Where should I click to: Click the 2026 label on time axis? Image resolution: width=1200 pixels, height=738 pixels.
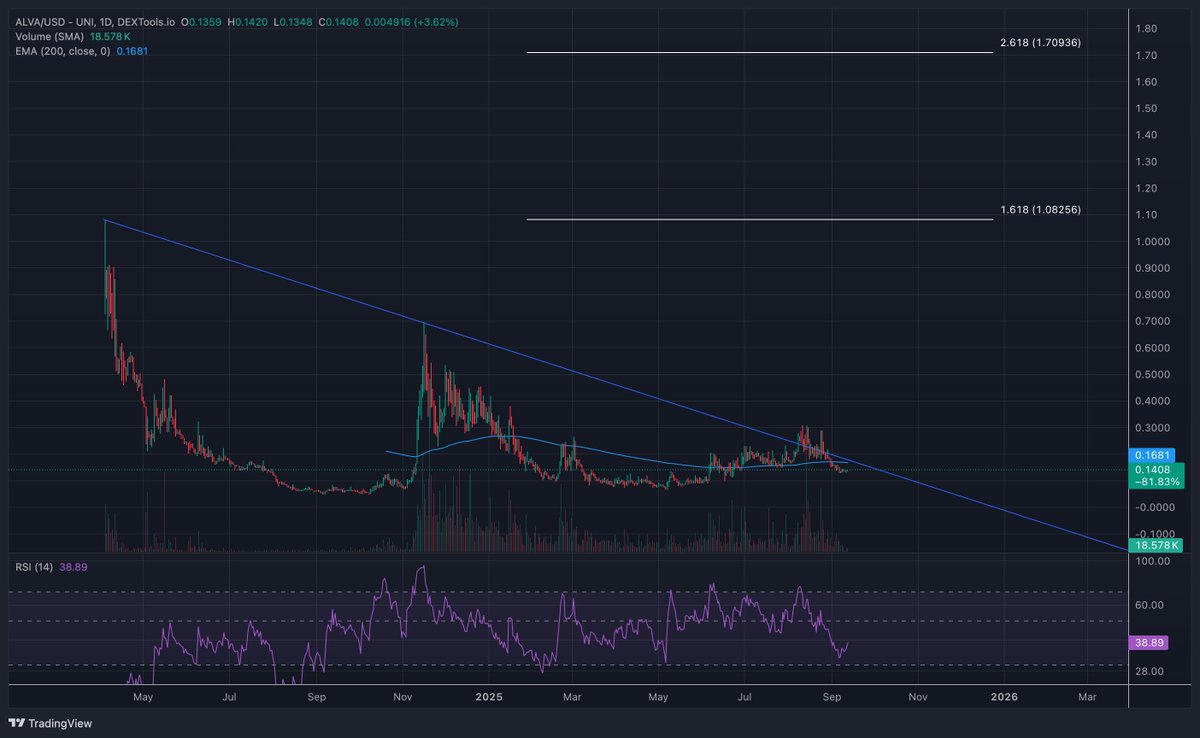pyautogui.click(x=1003, y=695)
